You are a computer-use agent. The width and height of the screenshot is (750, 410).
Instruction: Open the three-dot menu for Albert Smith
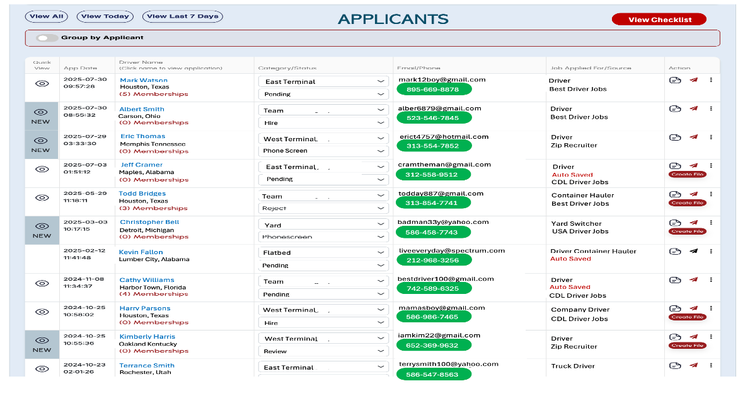[x=711, y=109]
